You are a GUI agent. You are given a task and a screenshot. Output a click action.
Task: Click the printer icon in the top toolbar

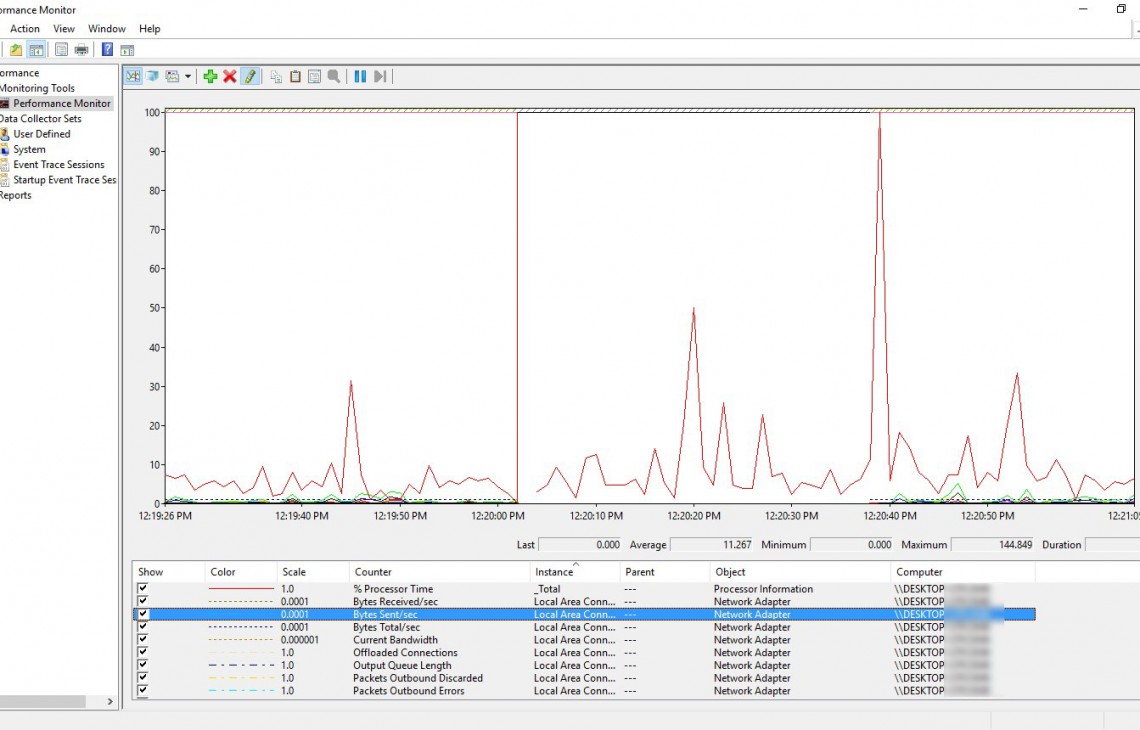coord(81,50)
